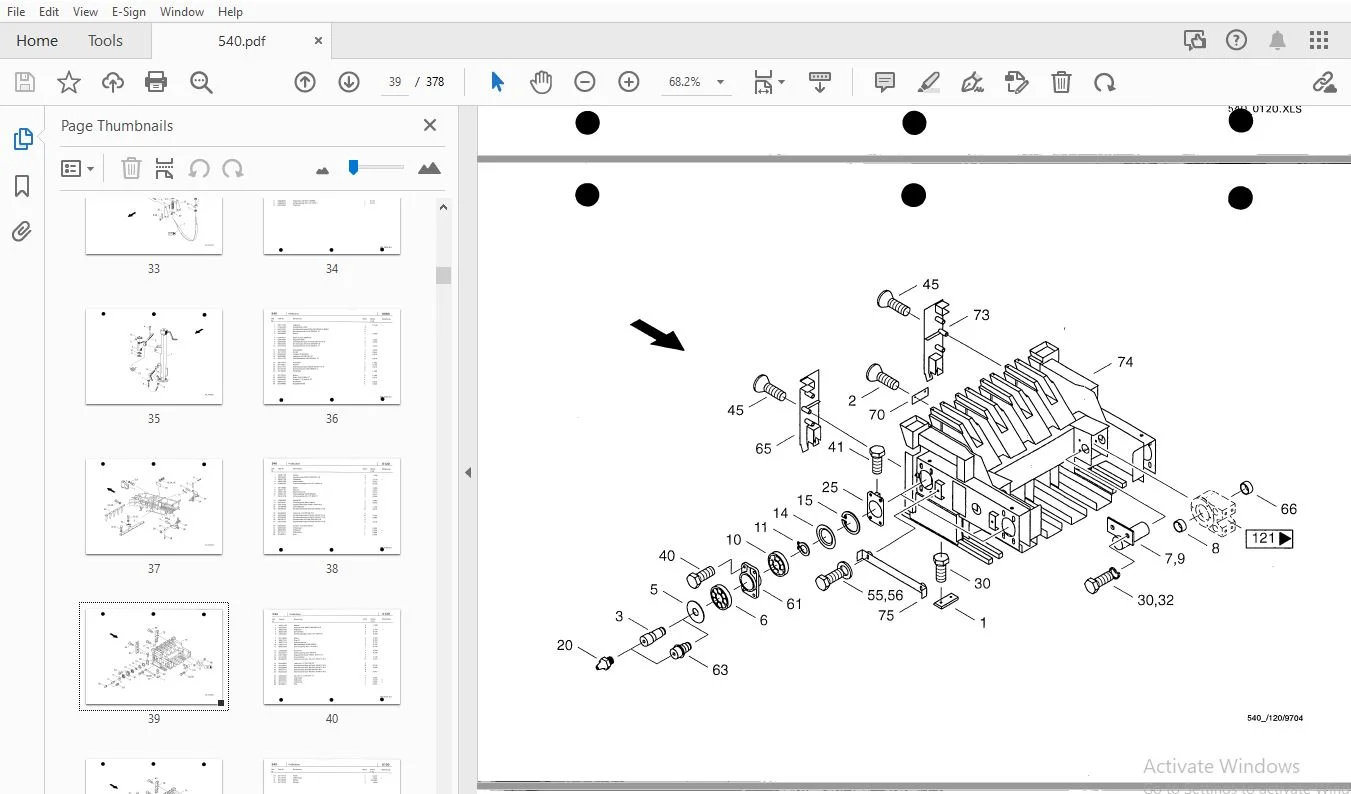The image size is (1351, 794).
Task: Select the page 37 thumbnail
Action: coord(154,506)
